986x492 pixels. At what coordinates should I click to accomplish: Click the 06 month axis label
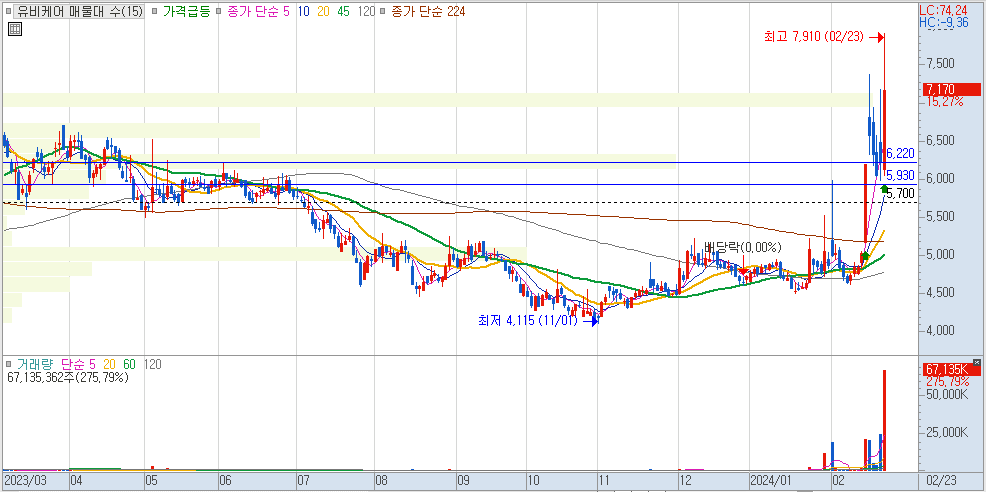225,481
